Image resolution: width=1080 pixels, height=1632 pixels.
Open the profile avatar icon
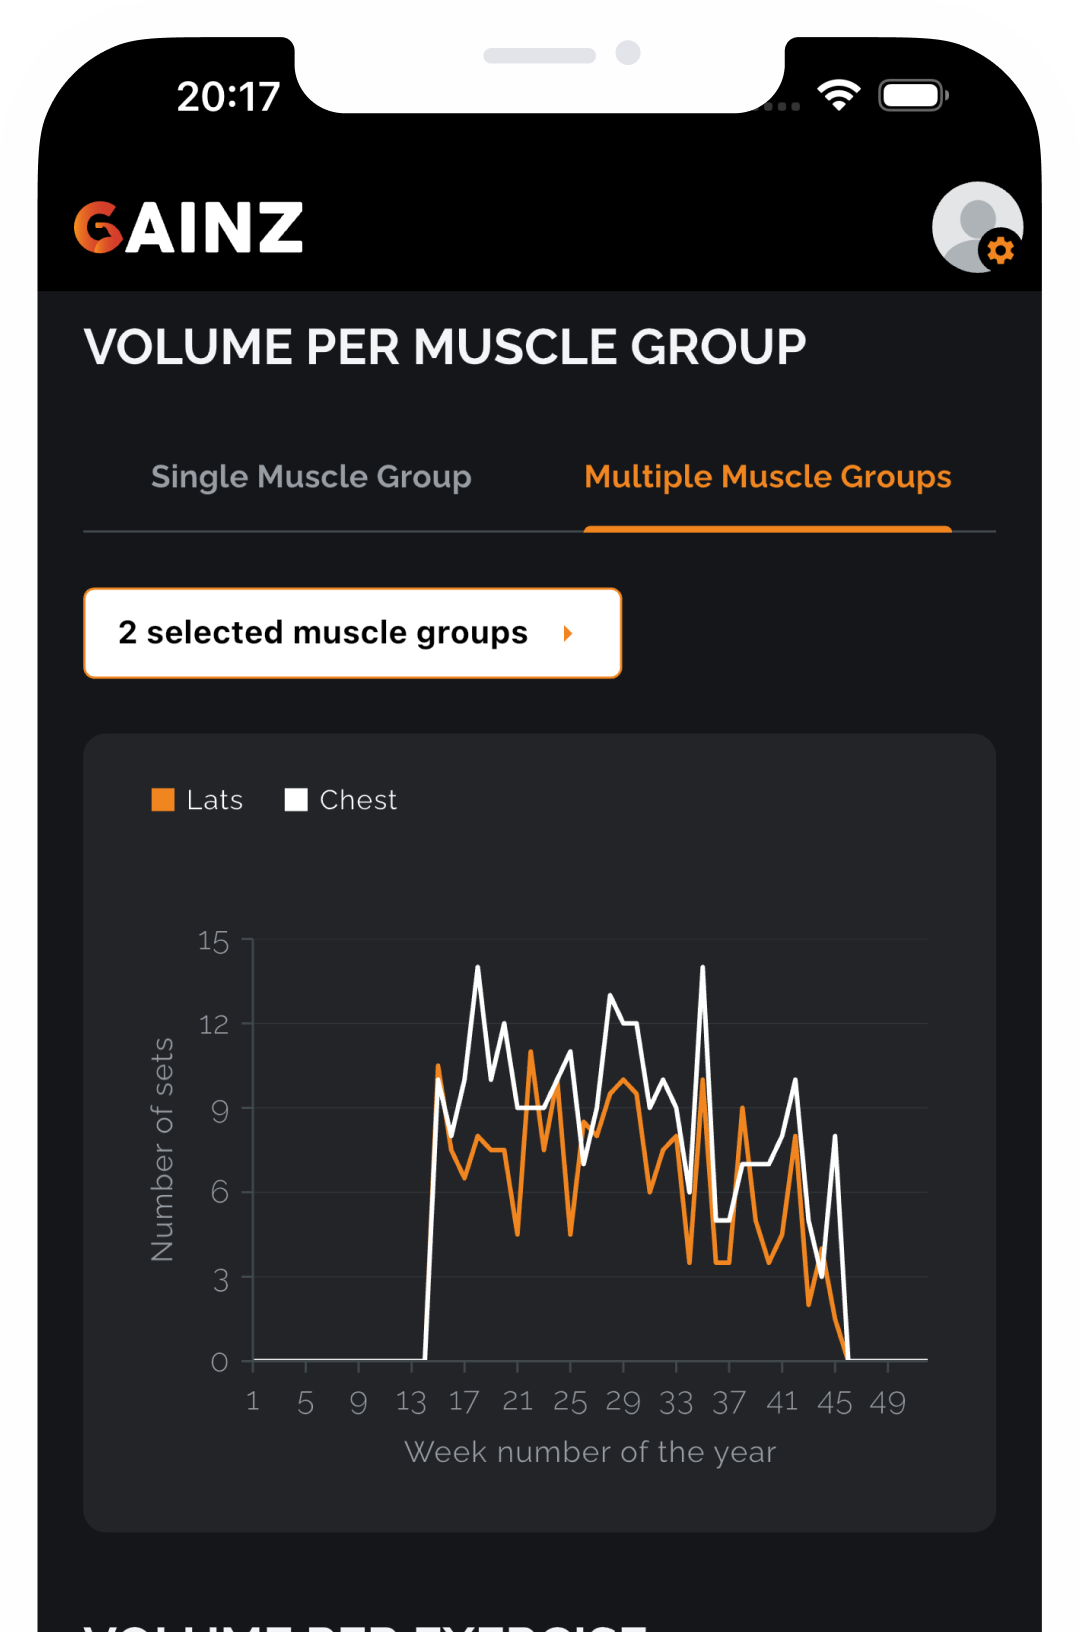[974, 225]
